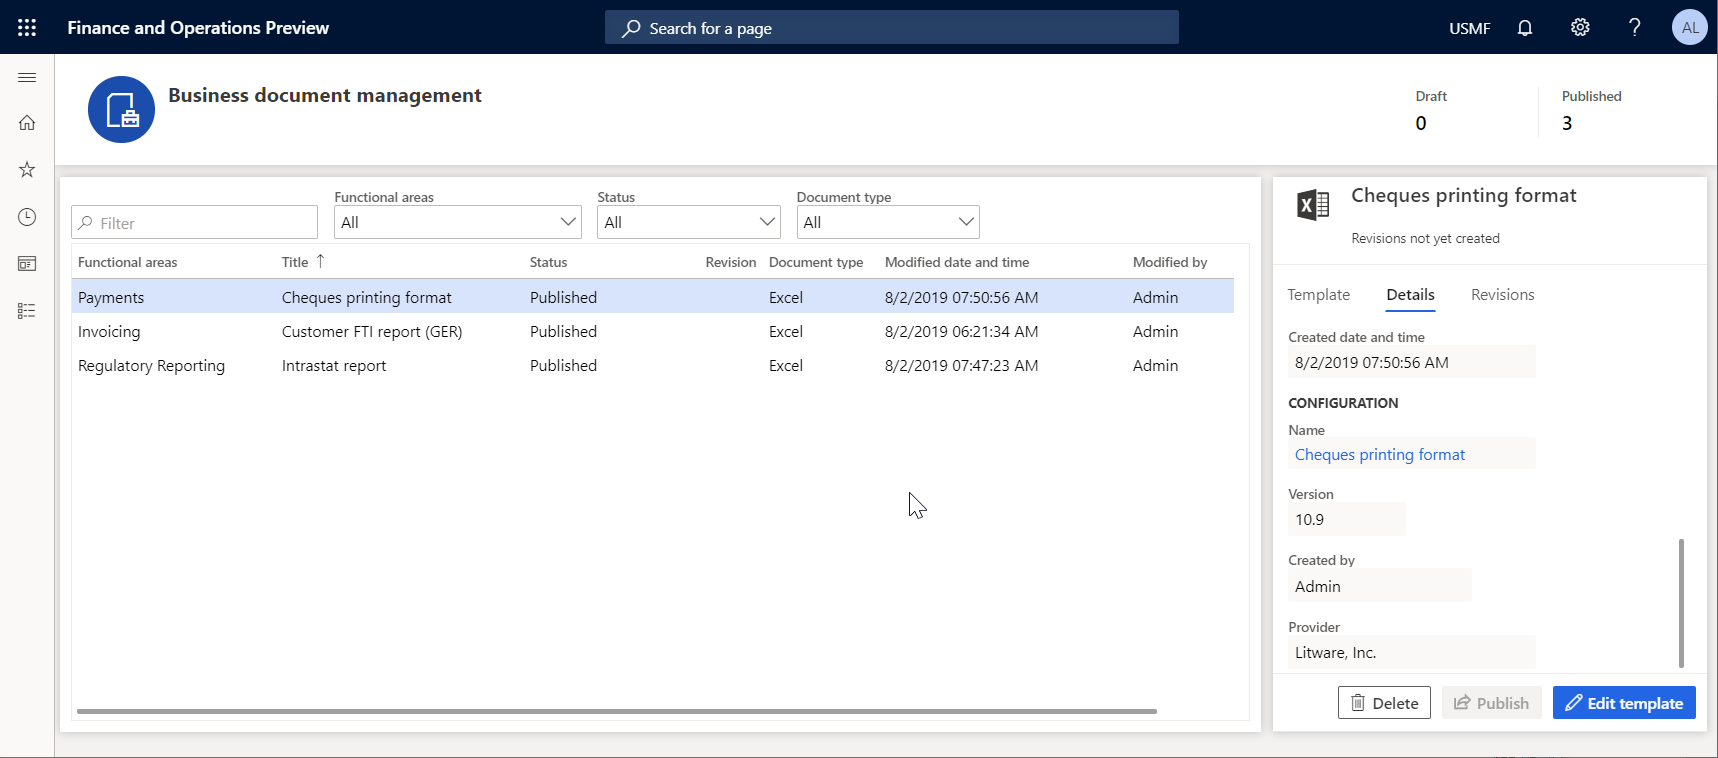Click the 8/2/2019 06:21:34 AM cell
The width and height of the screenshot is (1718, 758).
click(961, 331)
